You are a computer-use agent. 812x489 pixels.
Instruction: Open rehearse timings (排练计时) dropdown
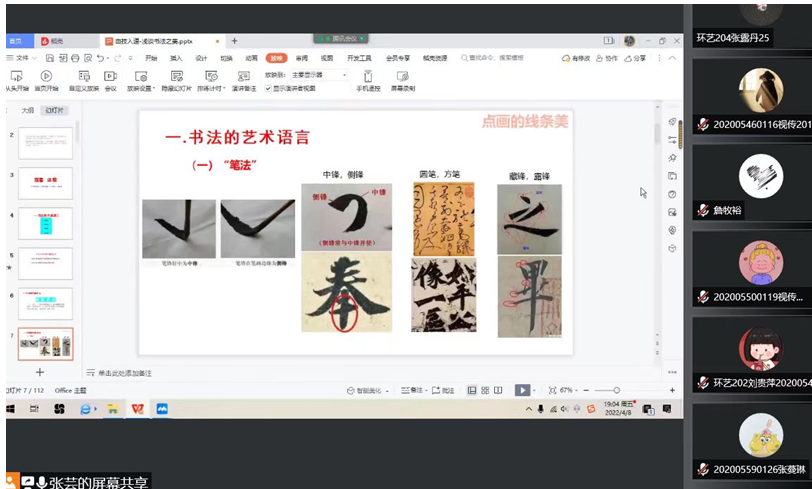click(x=211, y=81)
